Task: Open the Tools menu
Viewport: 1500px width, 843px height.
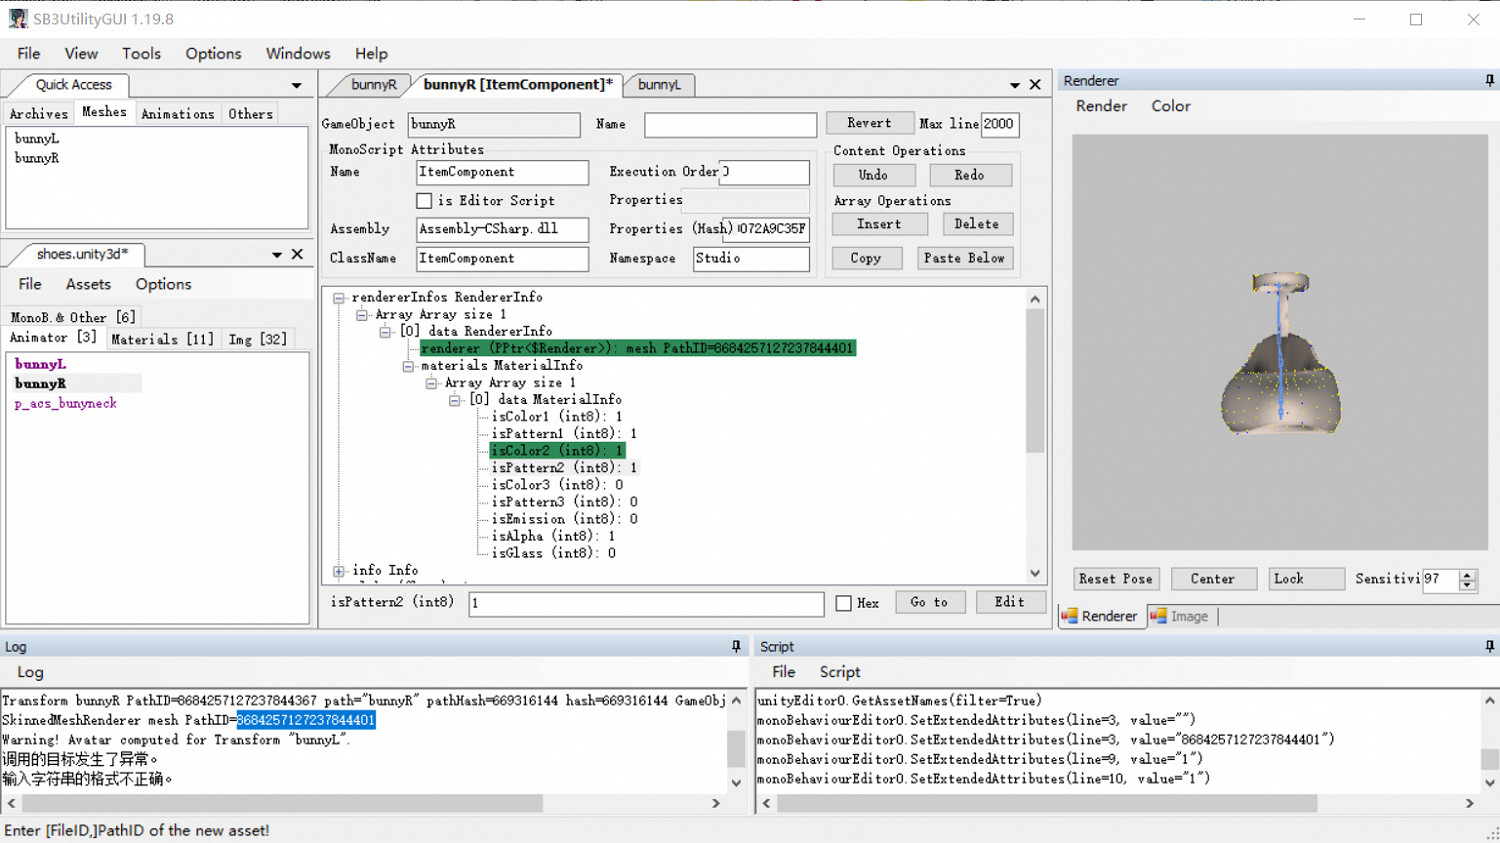Action: point(141,54)
